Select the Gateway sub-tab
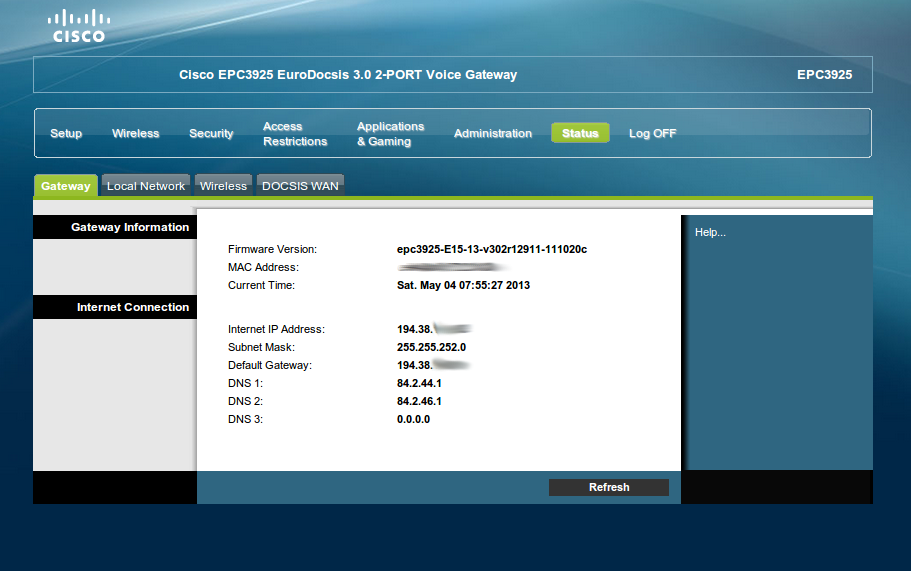The image size is (911, 571). (x=66, y=186)
